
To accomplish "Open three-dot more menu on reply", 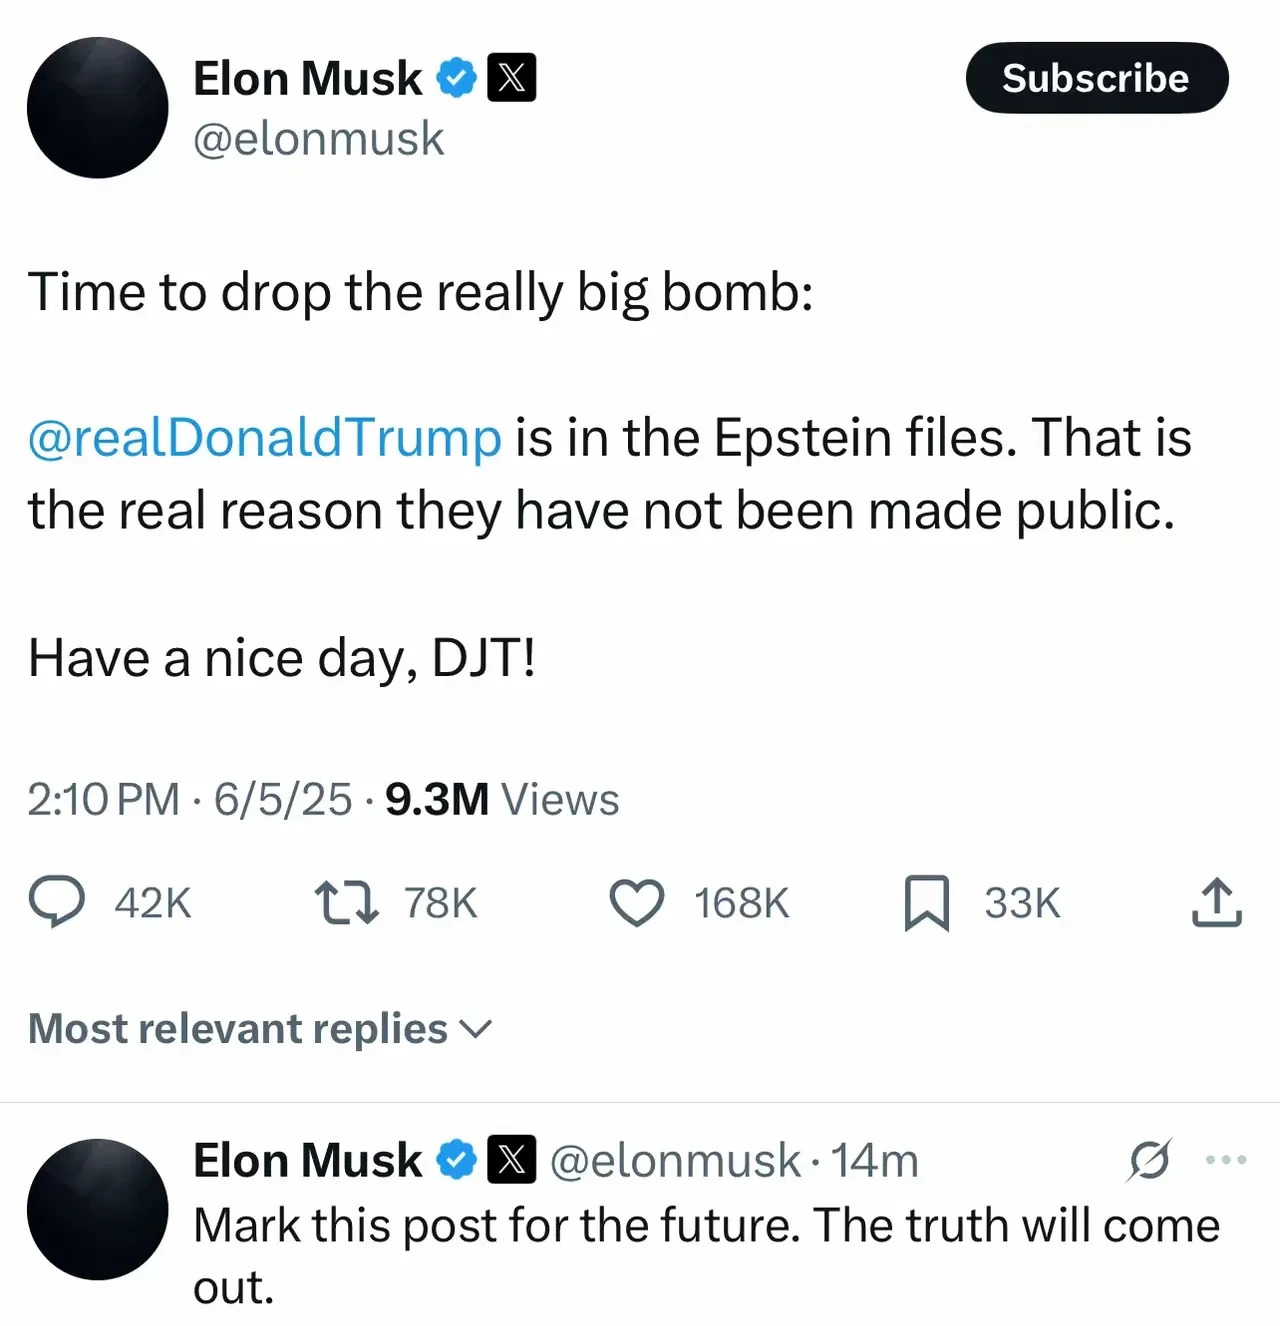I will click(1226, 1160).
